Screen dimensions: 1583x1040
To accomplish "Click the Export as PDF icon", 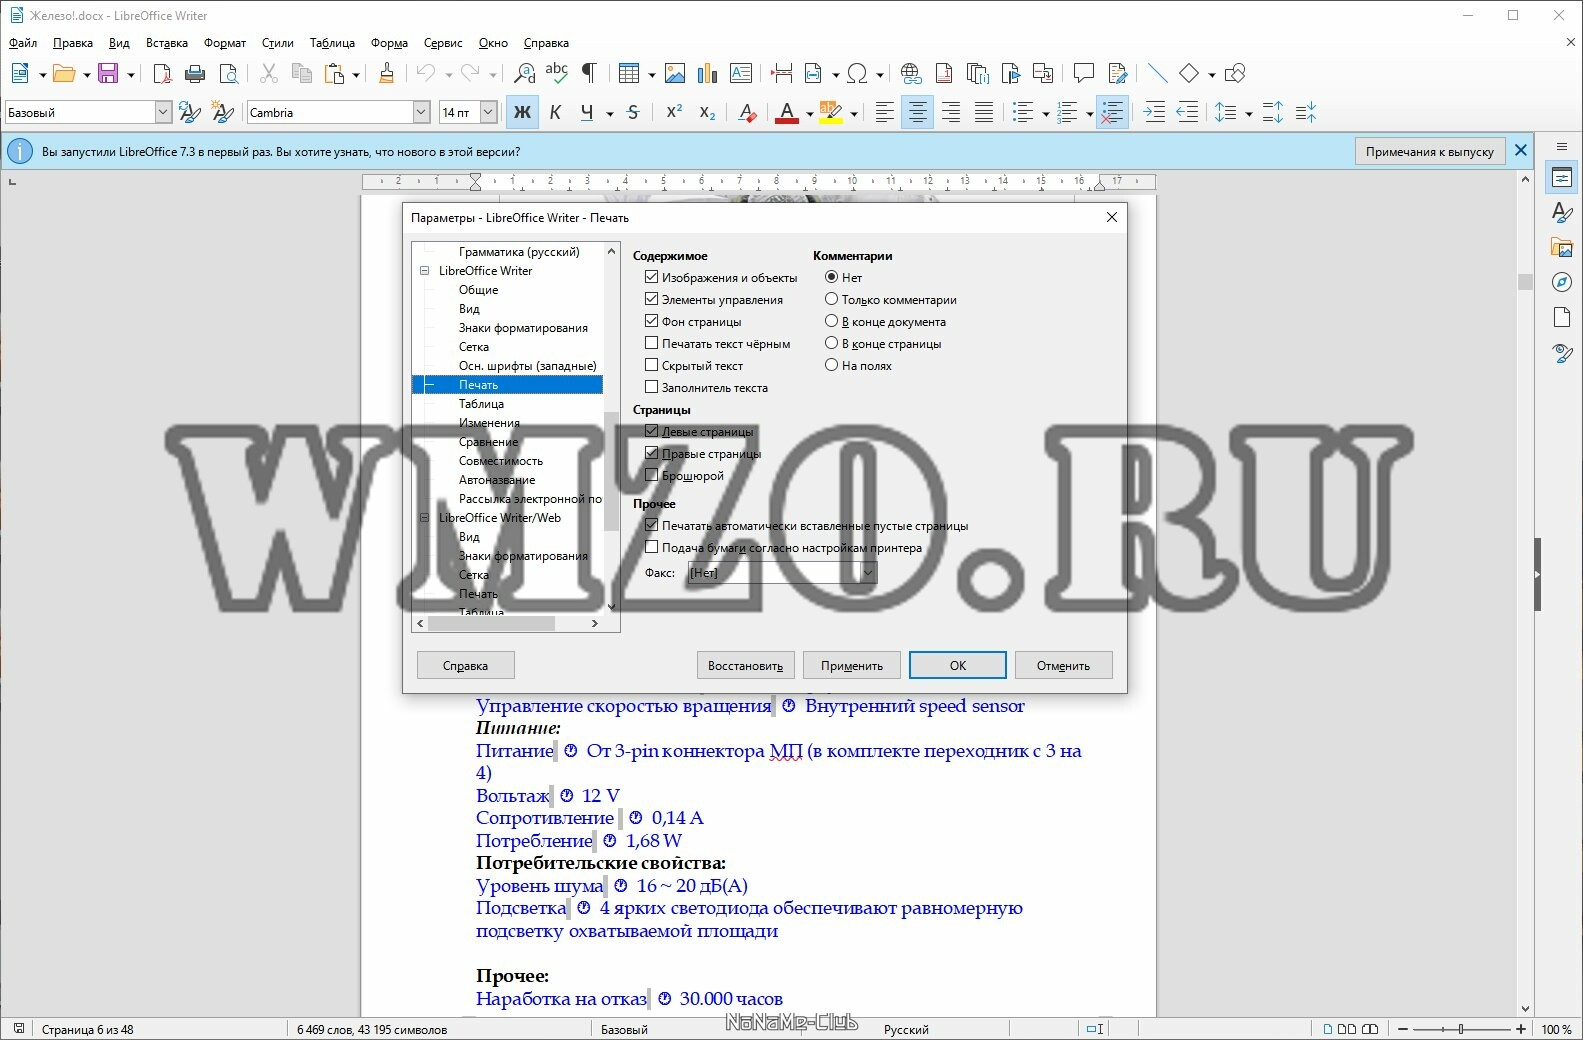I will coord(162,73).
